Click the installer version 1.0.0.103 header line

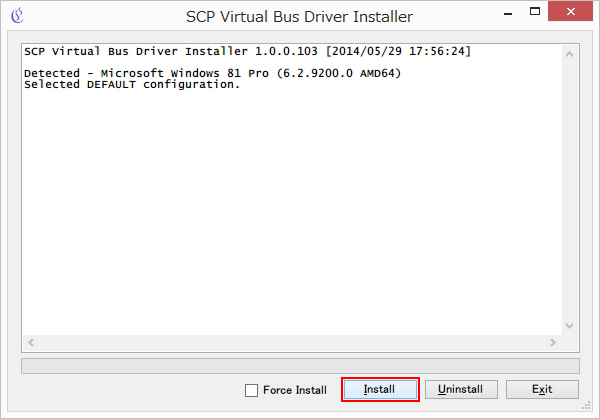247,51
